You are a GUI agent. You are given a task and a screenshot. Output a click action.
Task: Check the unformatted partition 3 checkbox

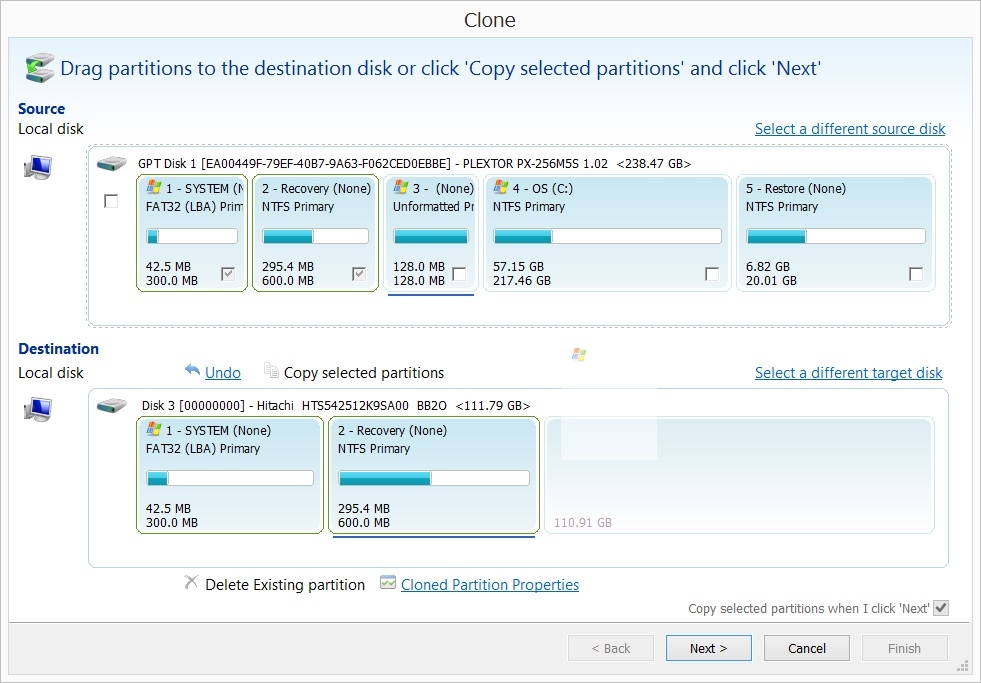pos(459,274)
